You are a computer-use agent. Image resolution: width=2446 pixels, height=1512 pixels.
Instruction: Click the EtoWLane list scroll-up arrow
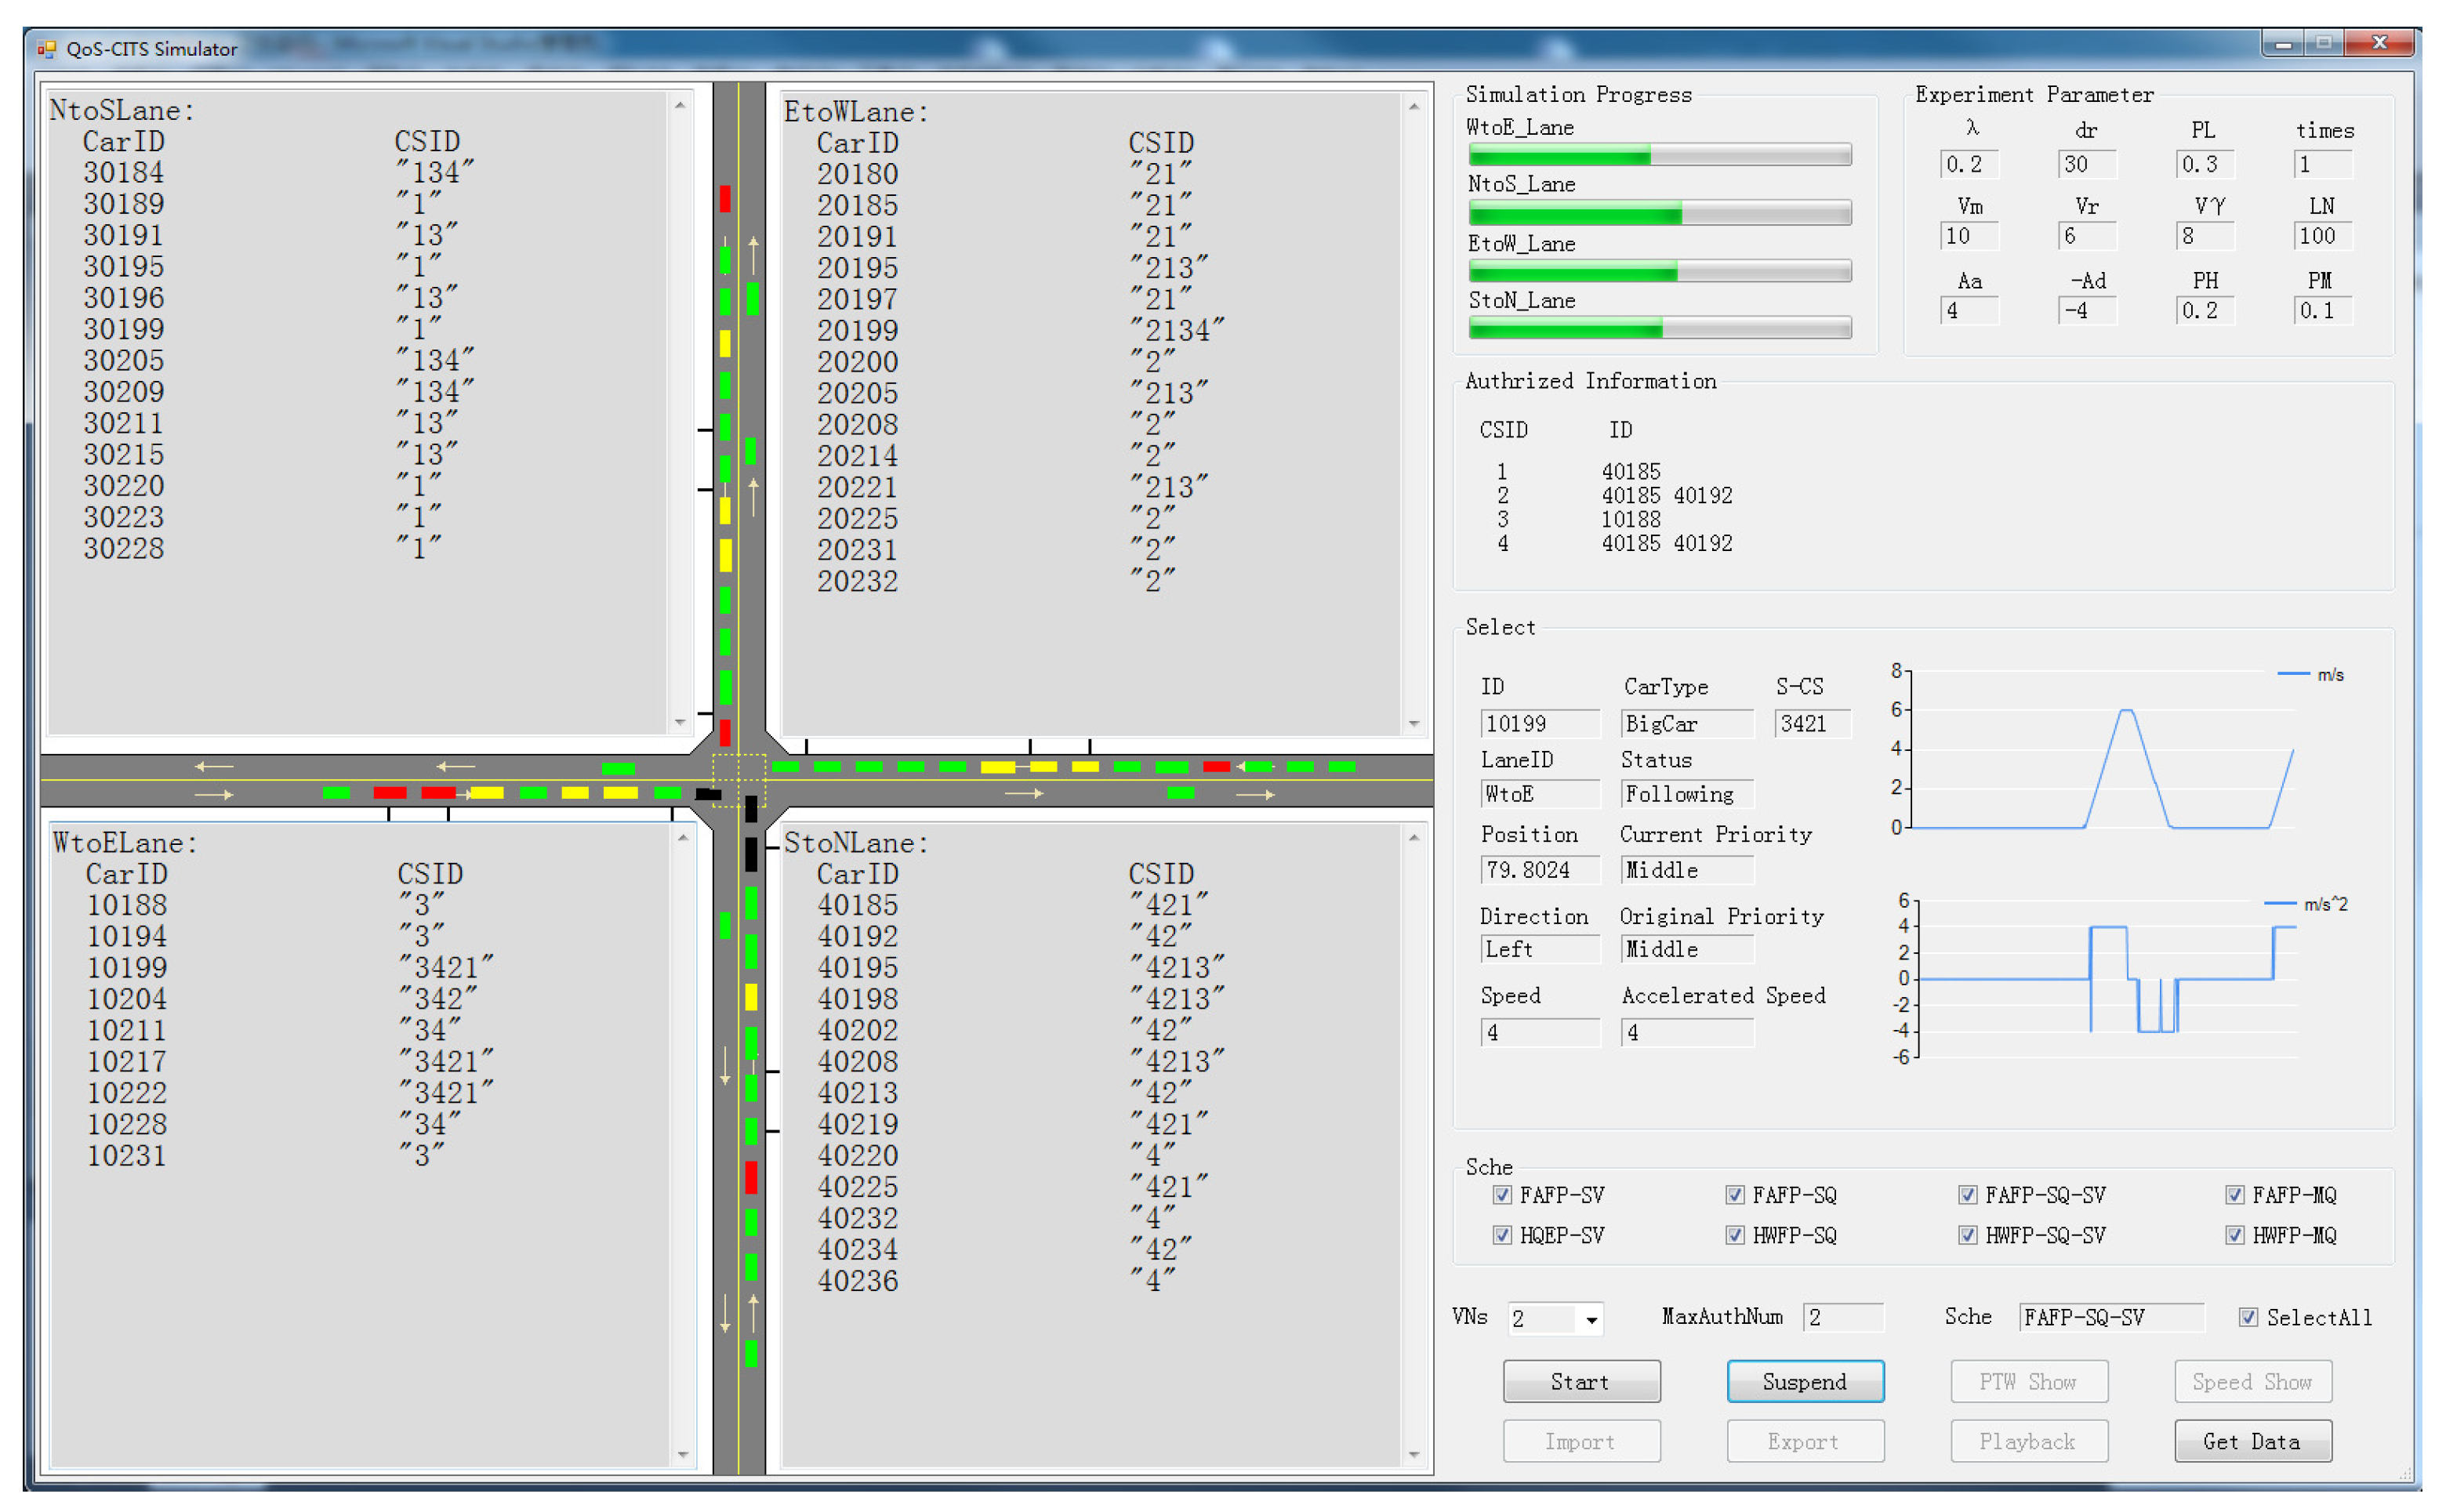tap(1414, 106)
